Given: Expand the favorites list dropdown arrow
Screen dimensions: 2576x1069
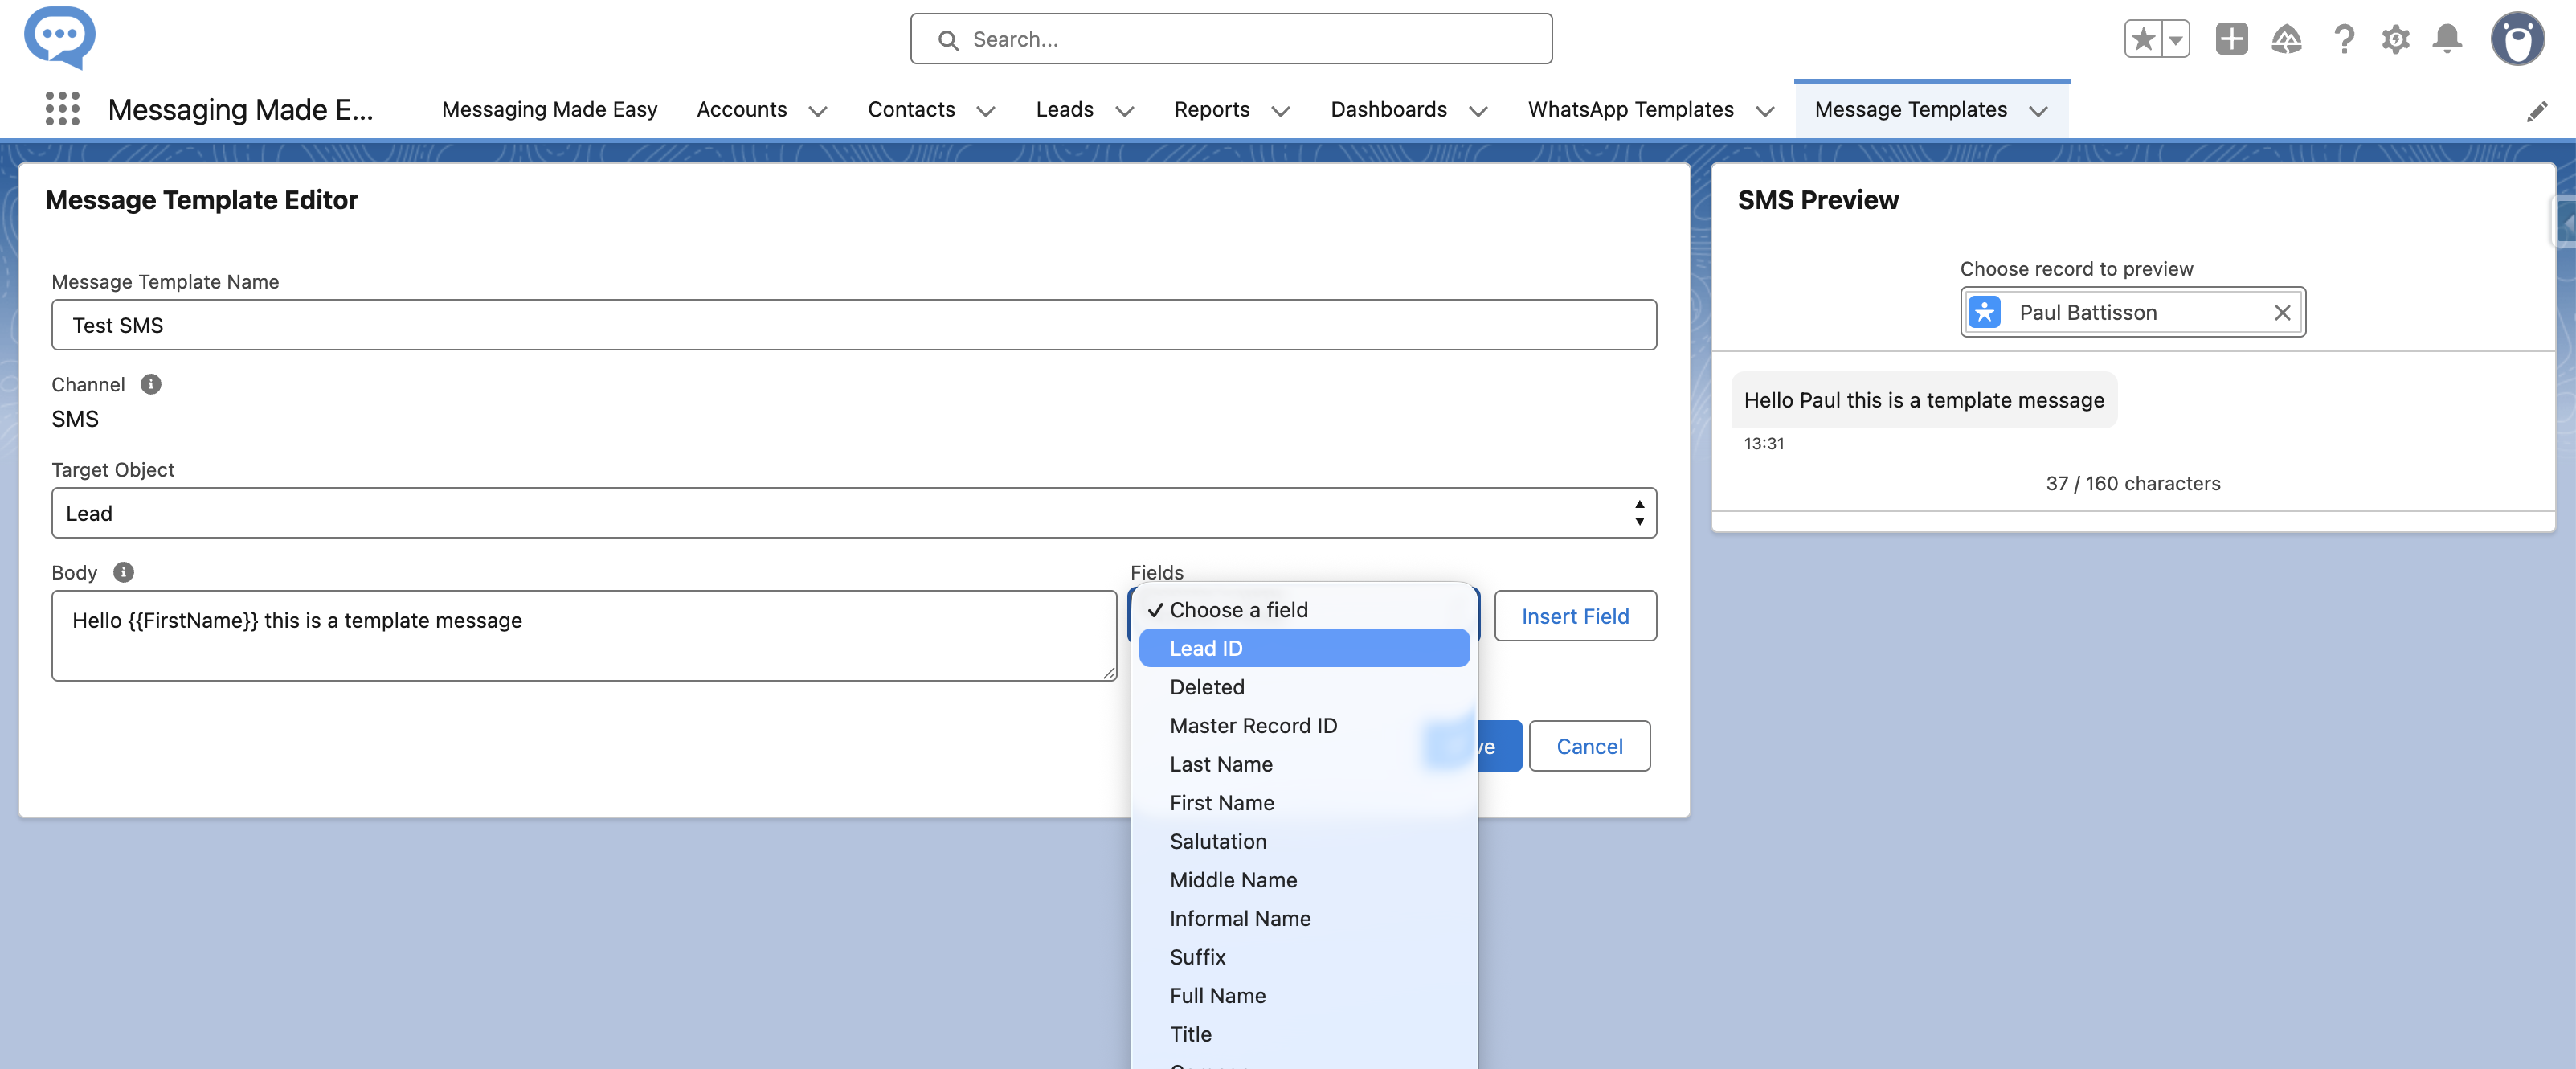Looking at the screenshot, I should [x=2175, y=39].
